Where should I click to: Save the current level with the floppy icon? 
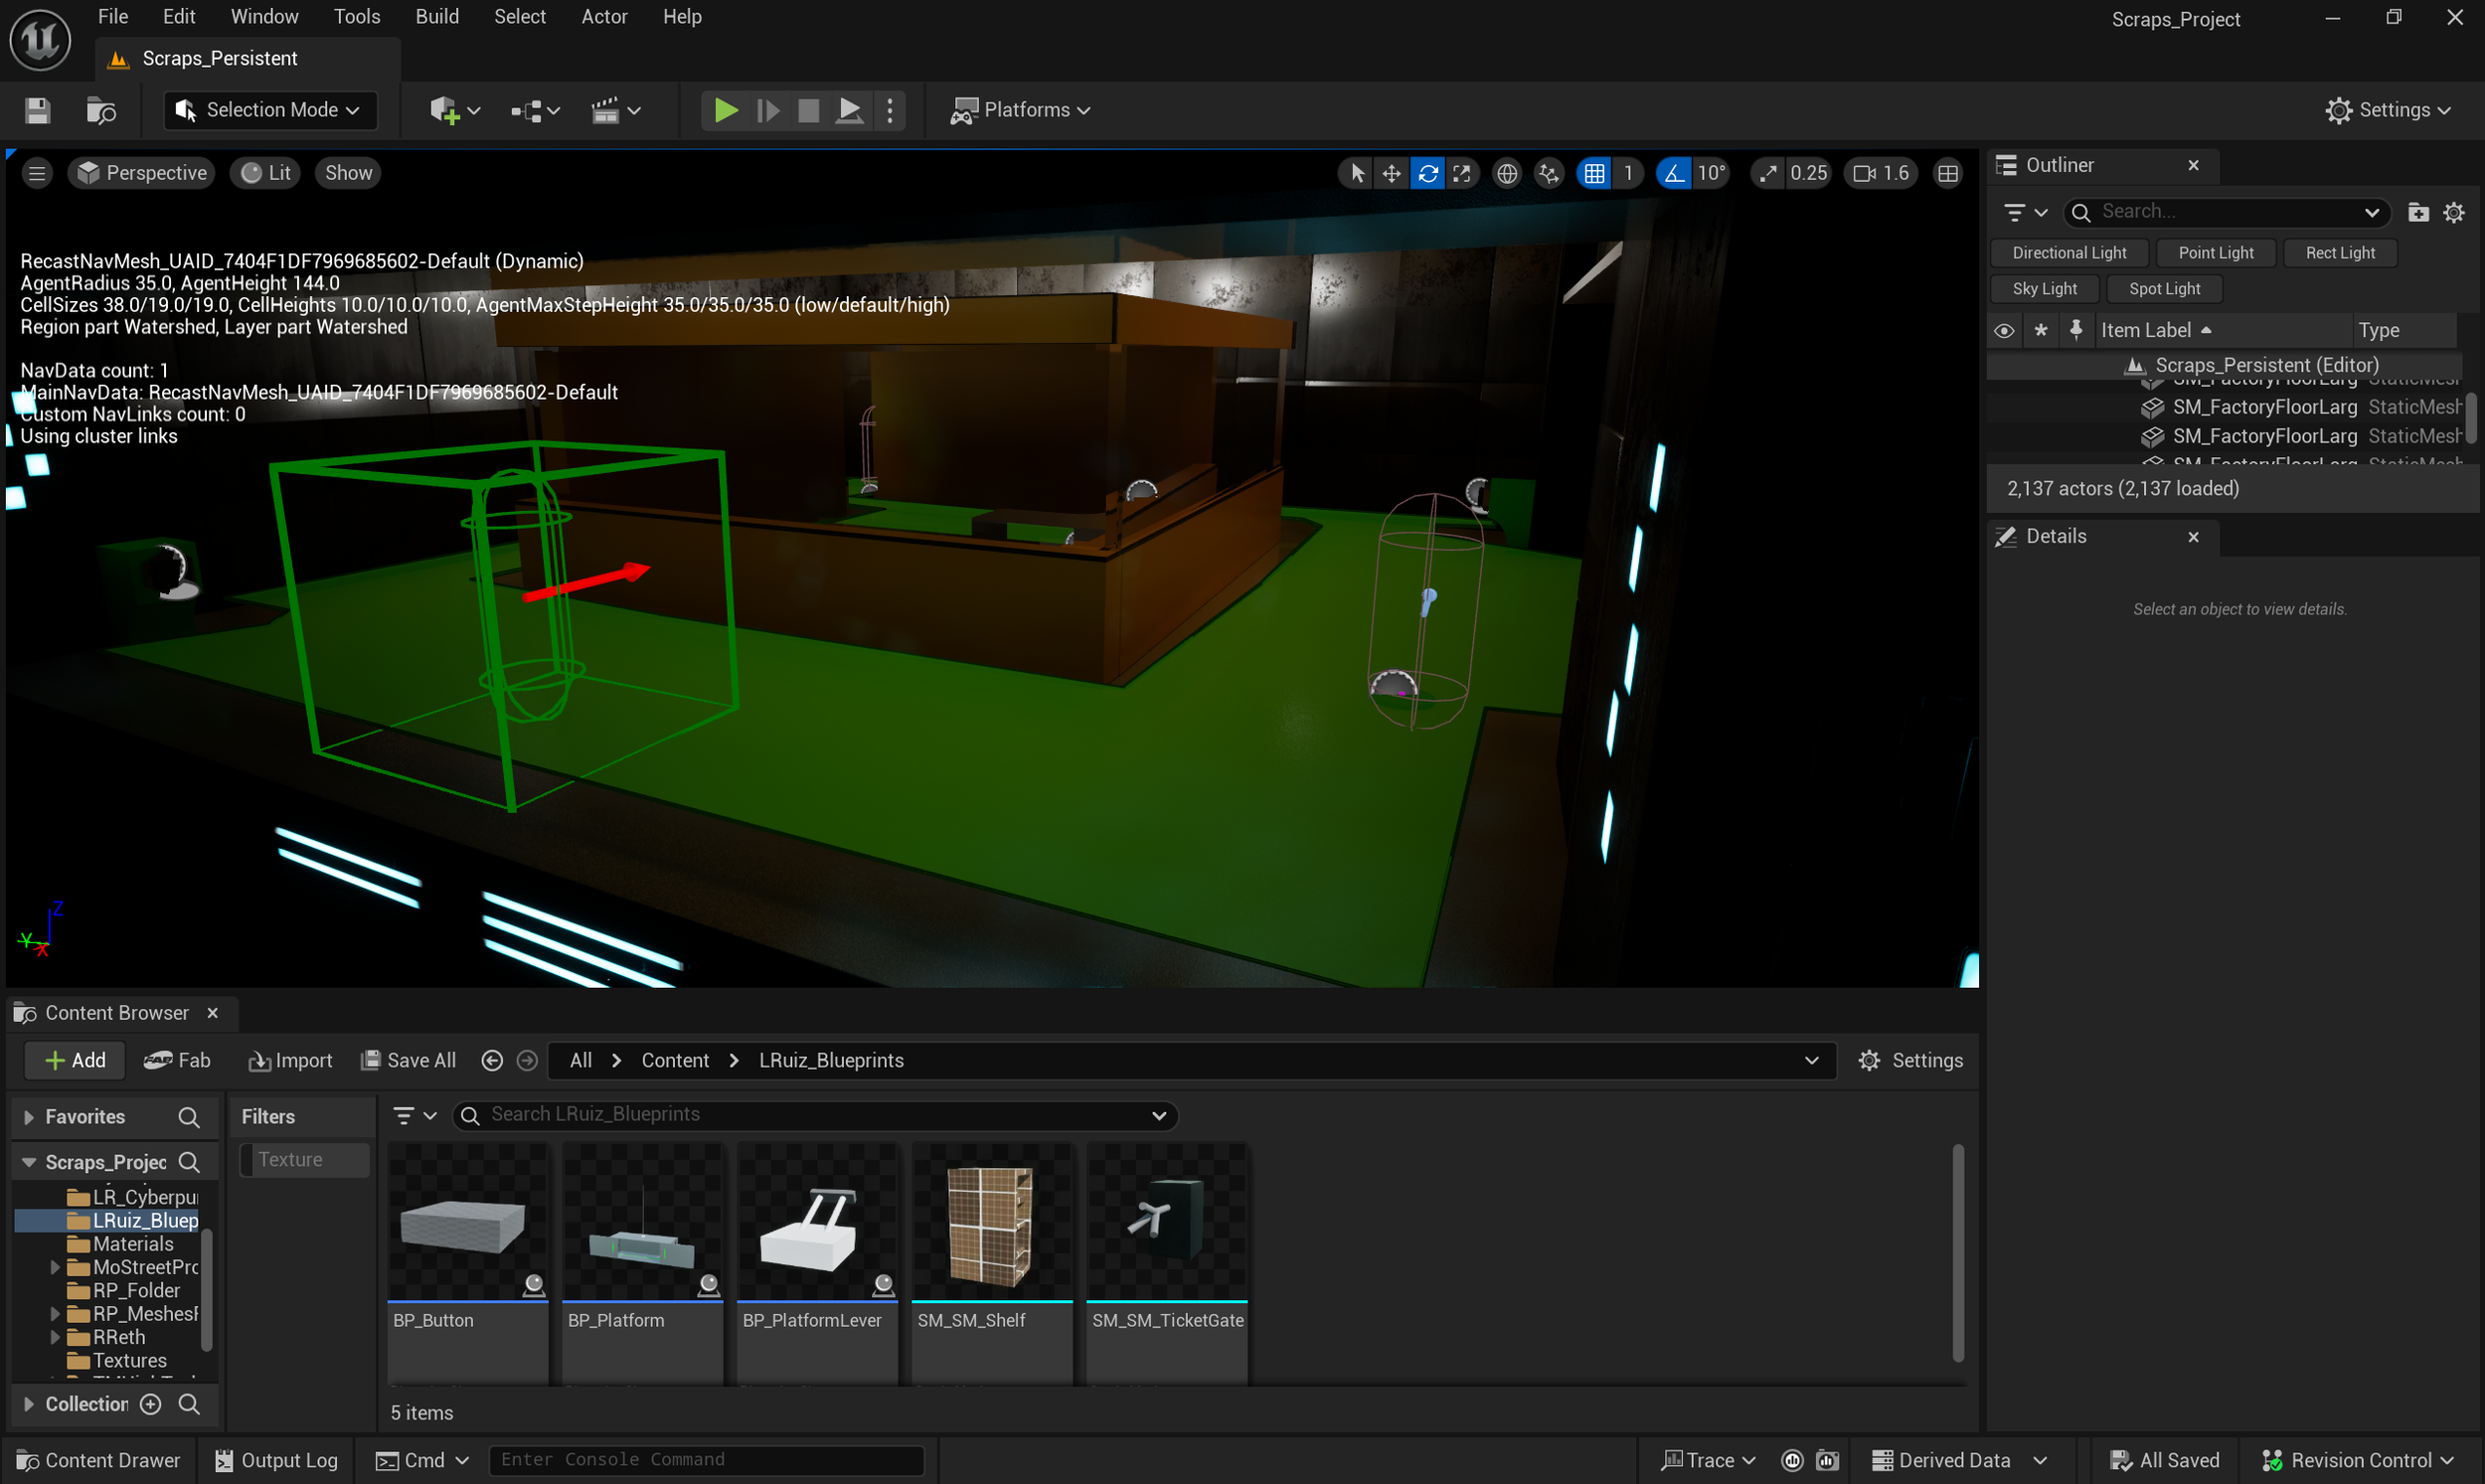point(38,110)
